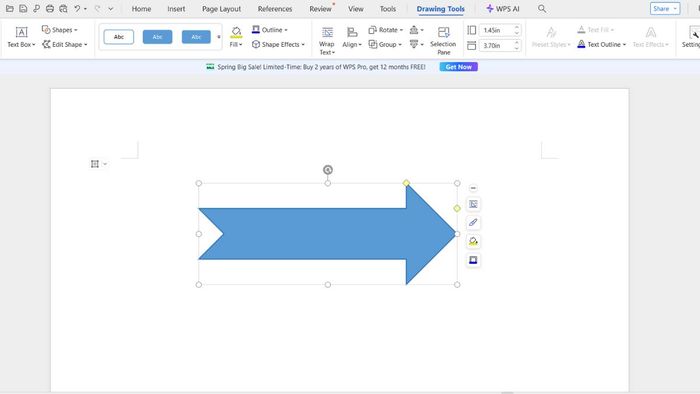
Task: Insert a Text Box
Action: (21, 37)
